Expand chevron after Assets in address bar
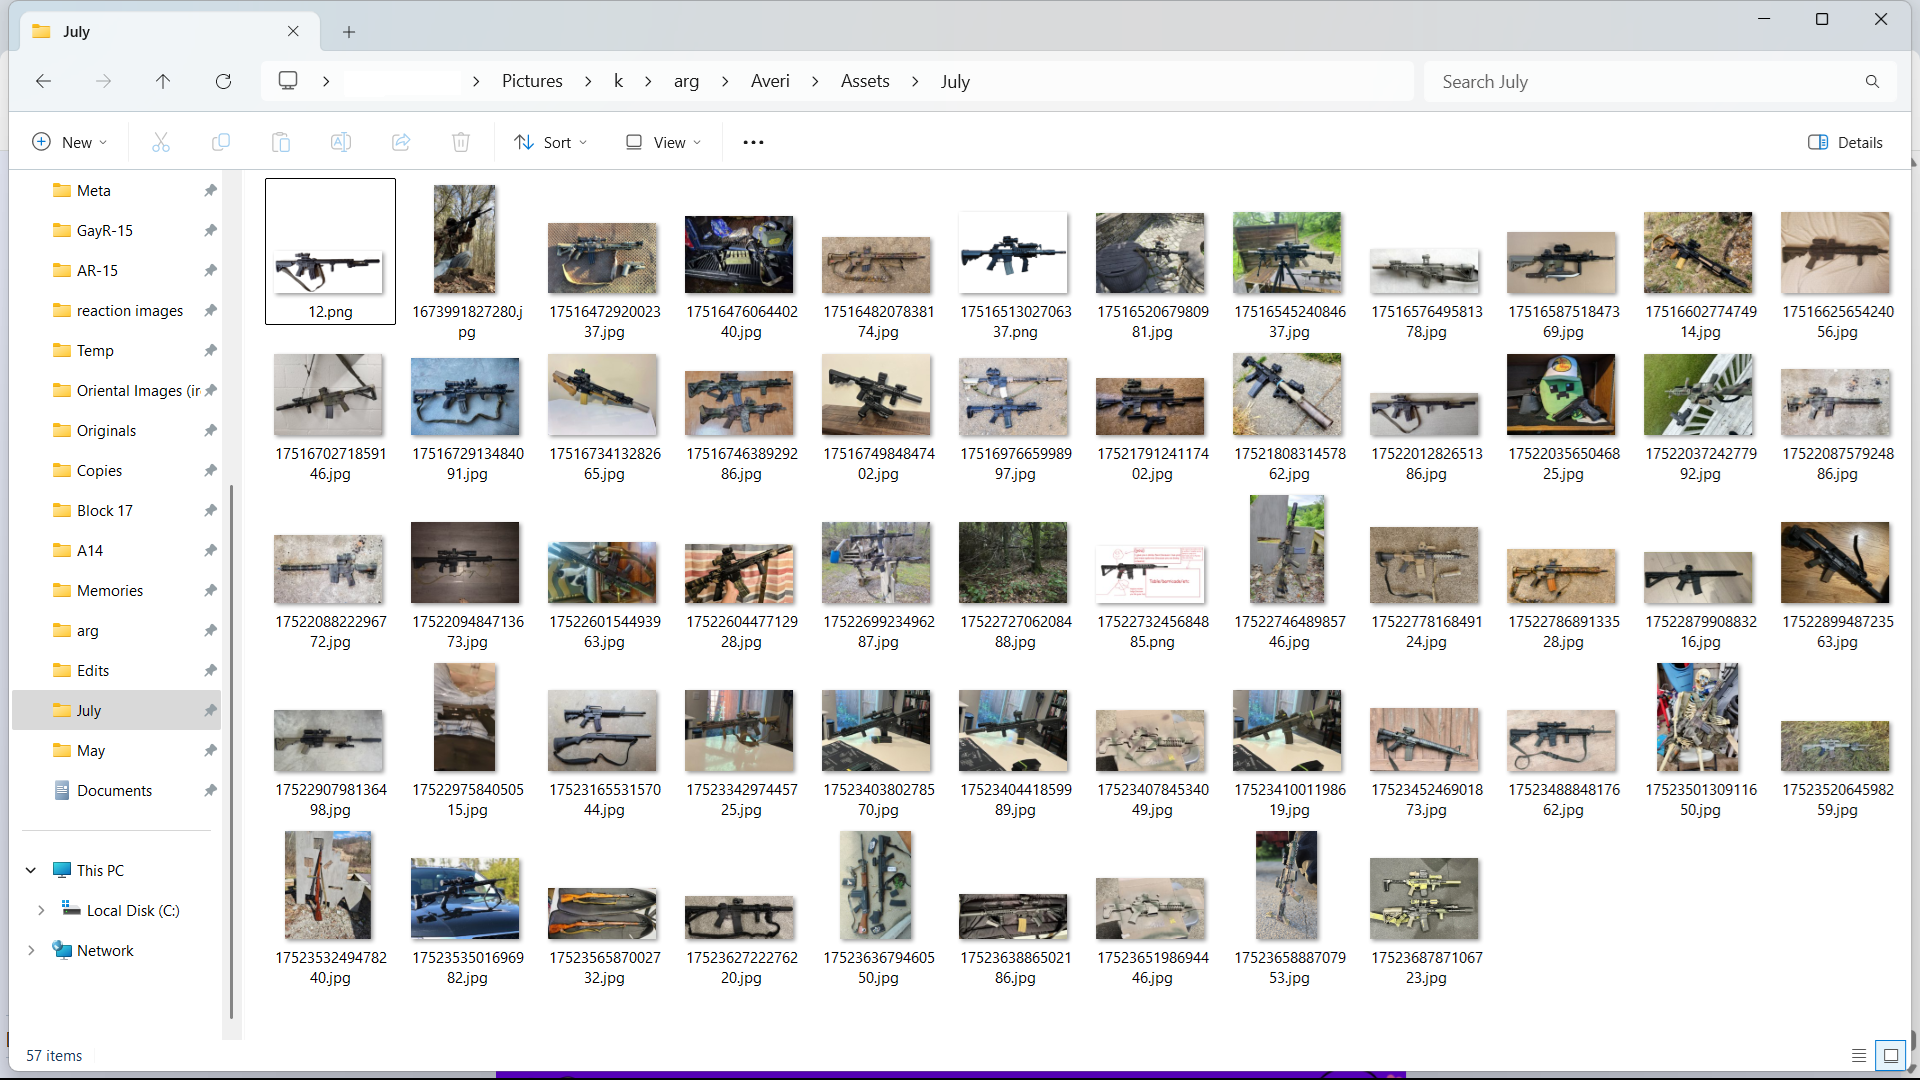The image size is (1920, 1080). pos(915,81)
